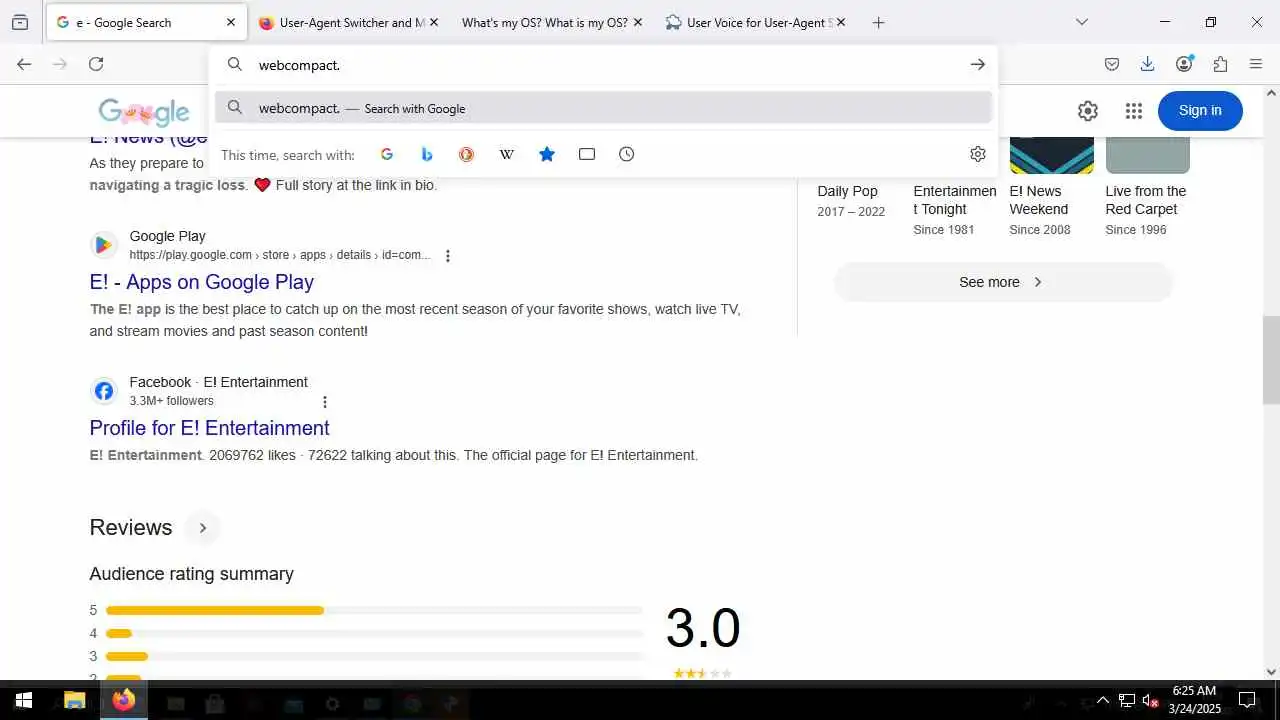The width and height of the screenshot is (1280, 720).
Task: Open the Google apps grid
Action: tap(1133, 111)
